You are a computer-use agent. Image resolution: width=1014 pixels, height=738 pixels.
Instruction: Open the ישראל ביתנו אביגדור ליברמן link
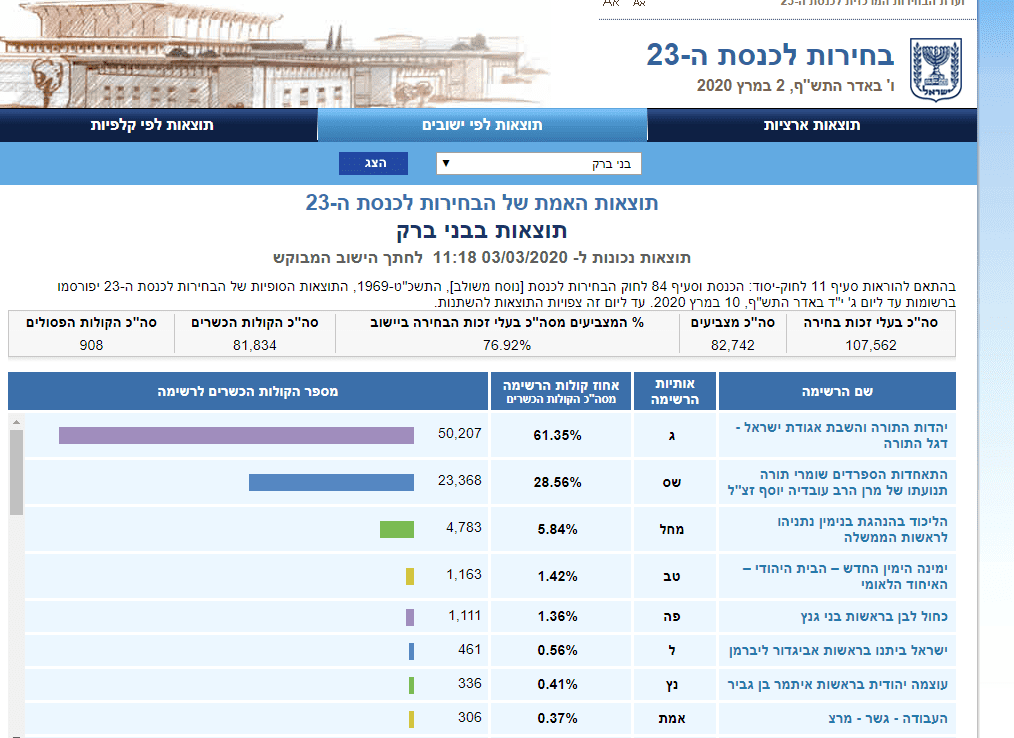[838, 650]
